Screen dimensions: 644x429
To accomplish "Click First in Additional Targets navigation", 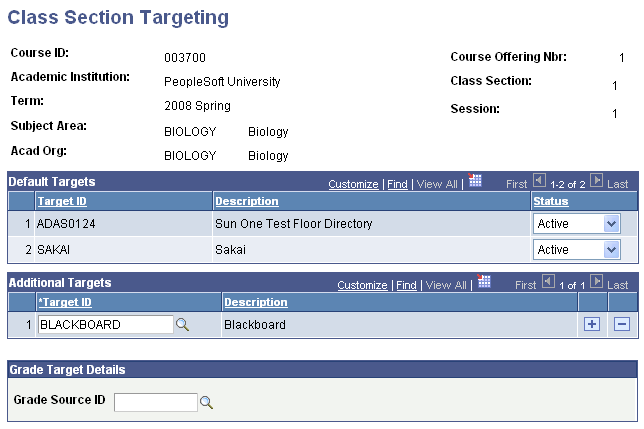I will (x=525, y=285).
